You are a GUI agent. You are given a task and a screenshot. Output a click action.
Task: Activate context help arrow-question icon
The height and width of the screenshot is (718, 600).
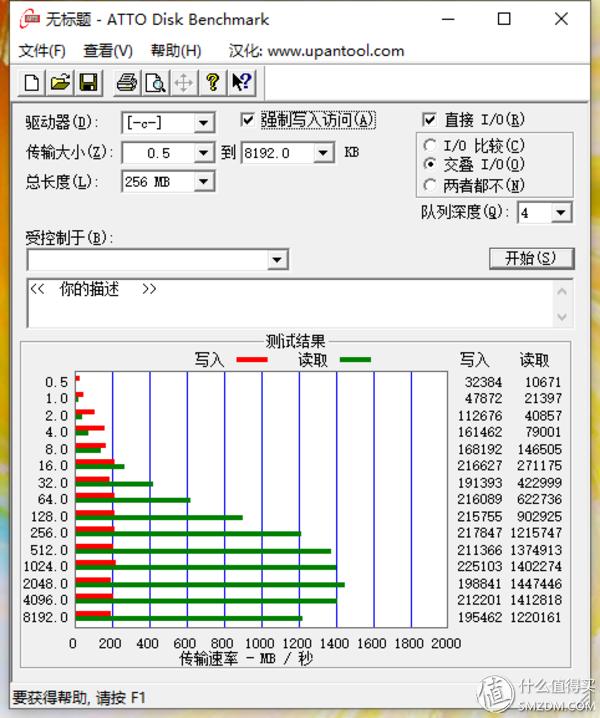[241, 83]
